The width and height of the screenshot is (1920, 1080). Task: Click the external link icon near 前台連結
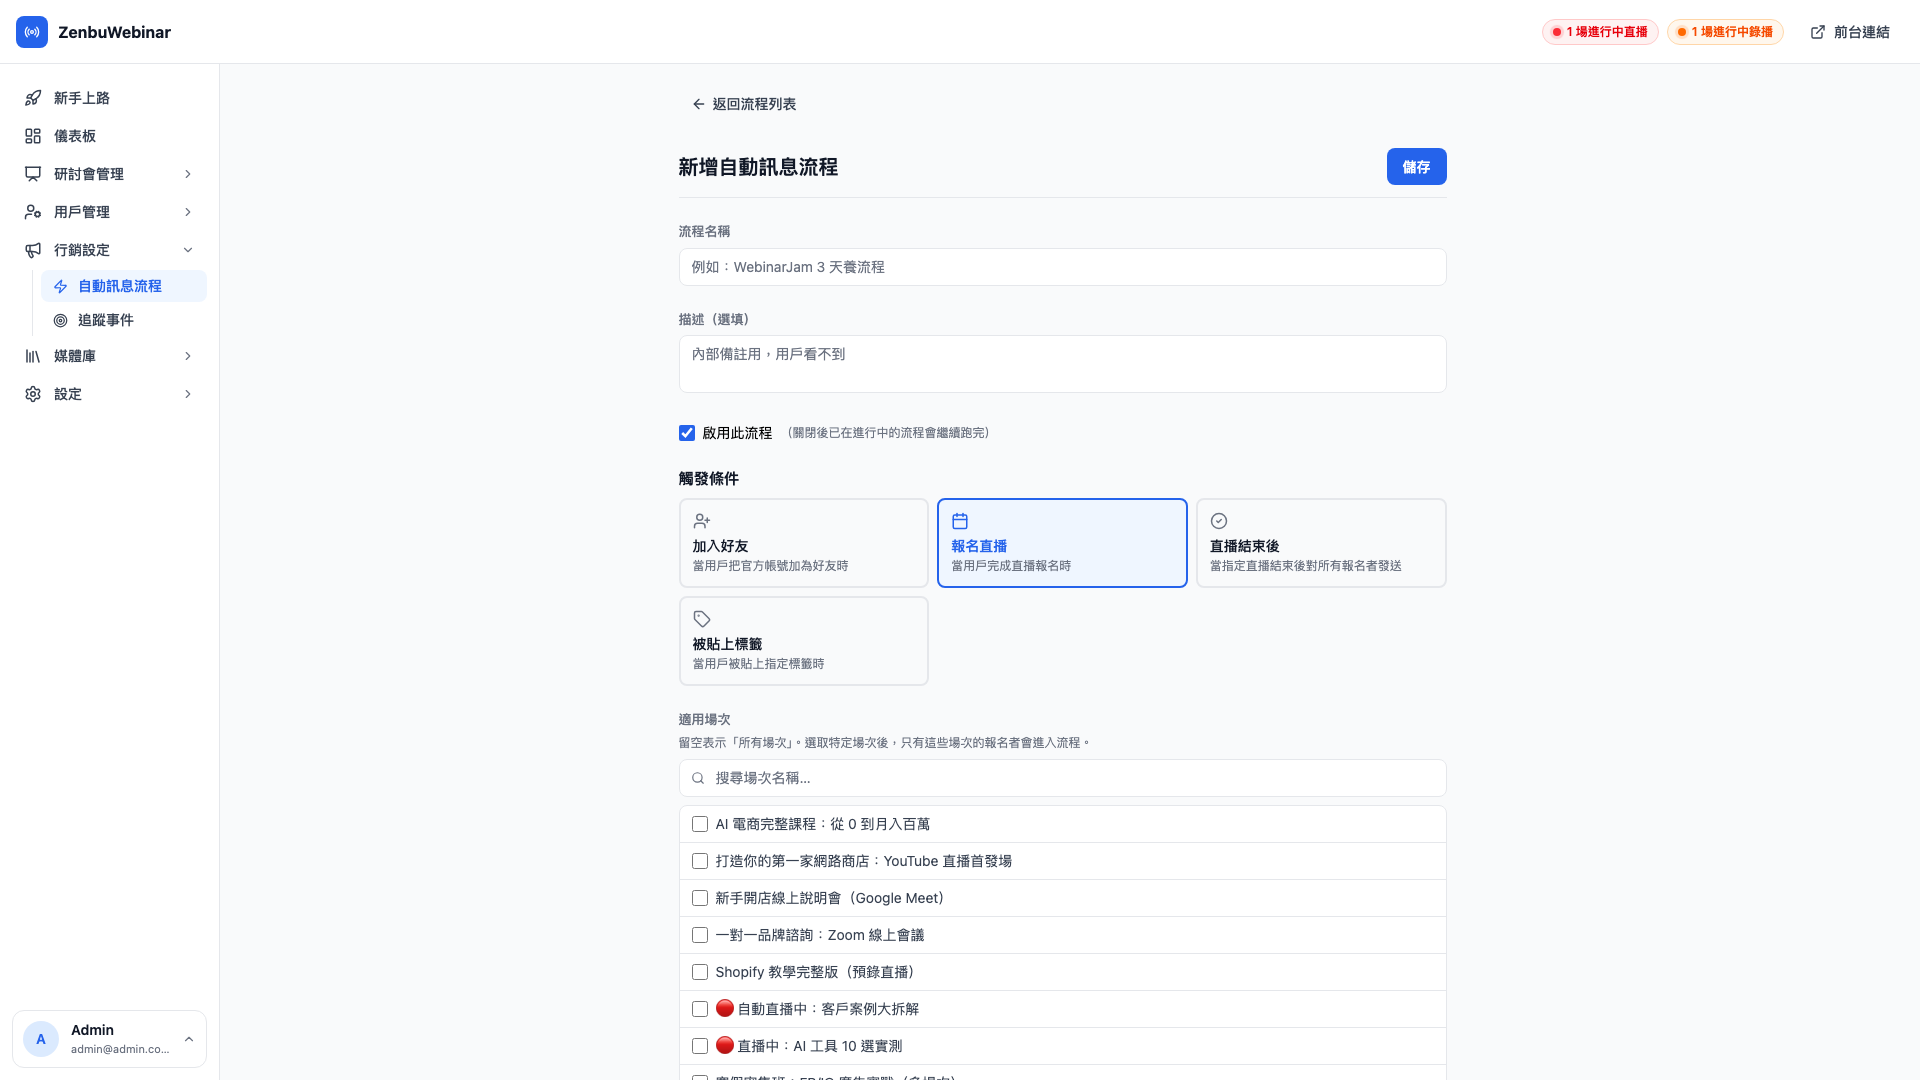point(1818,32)
